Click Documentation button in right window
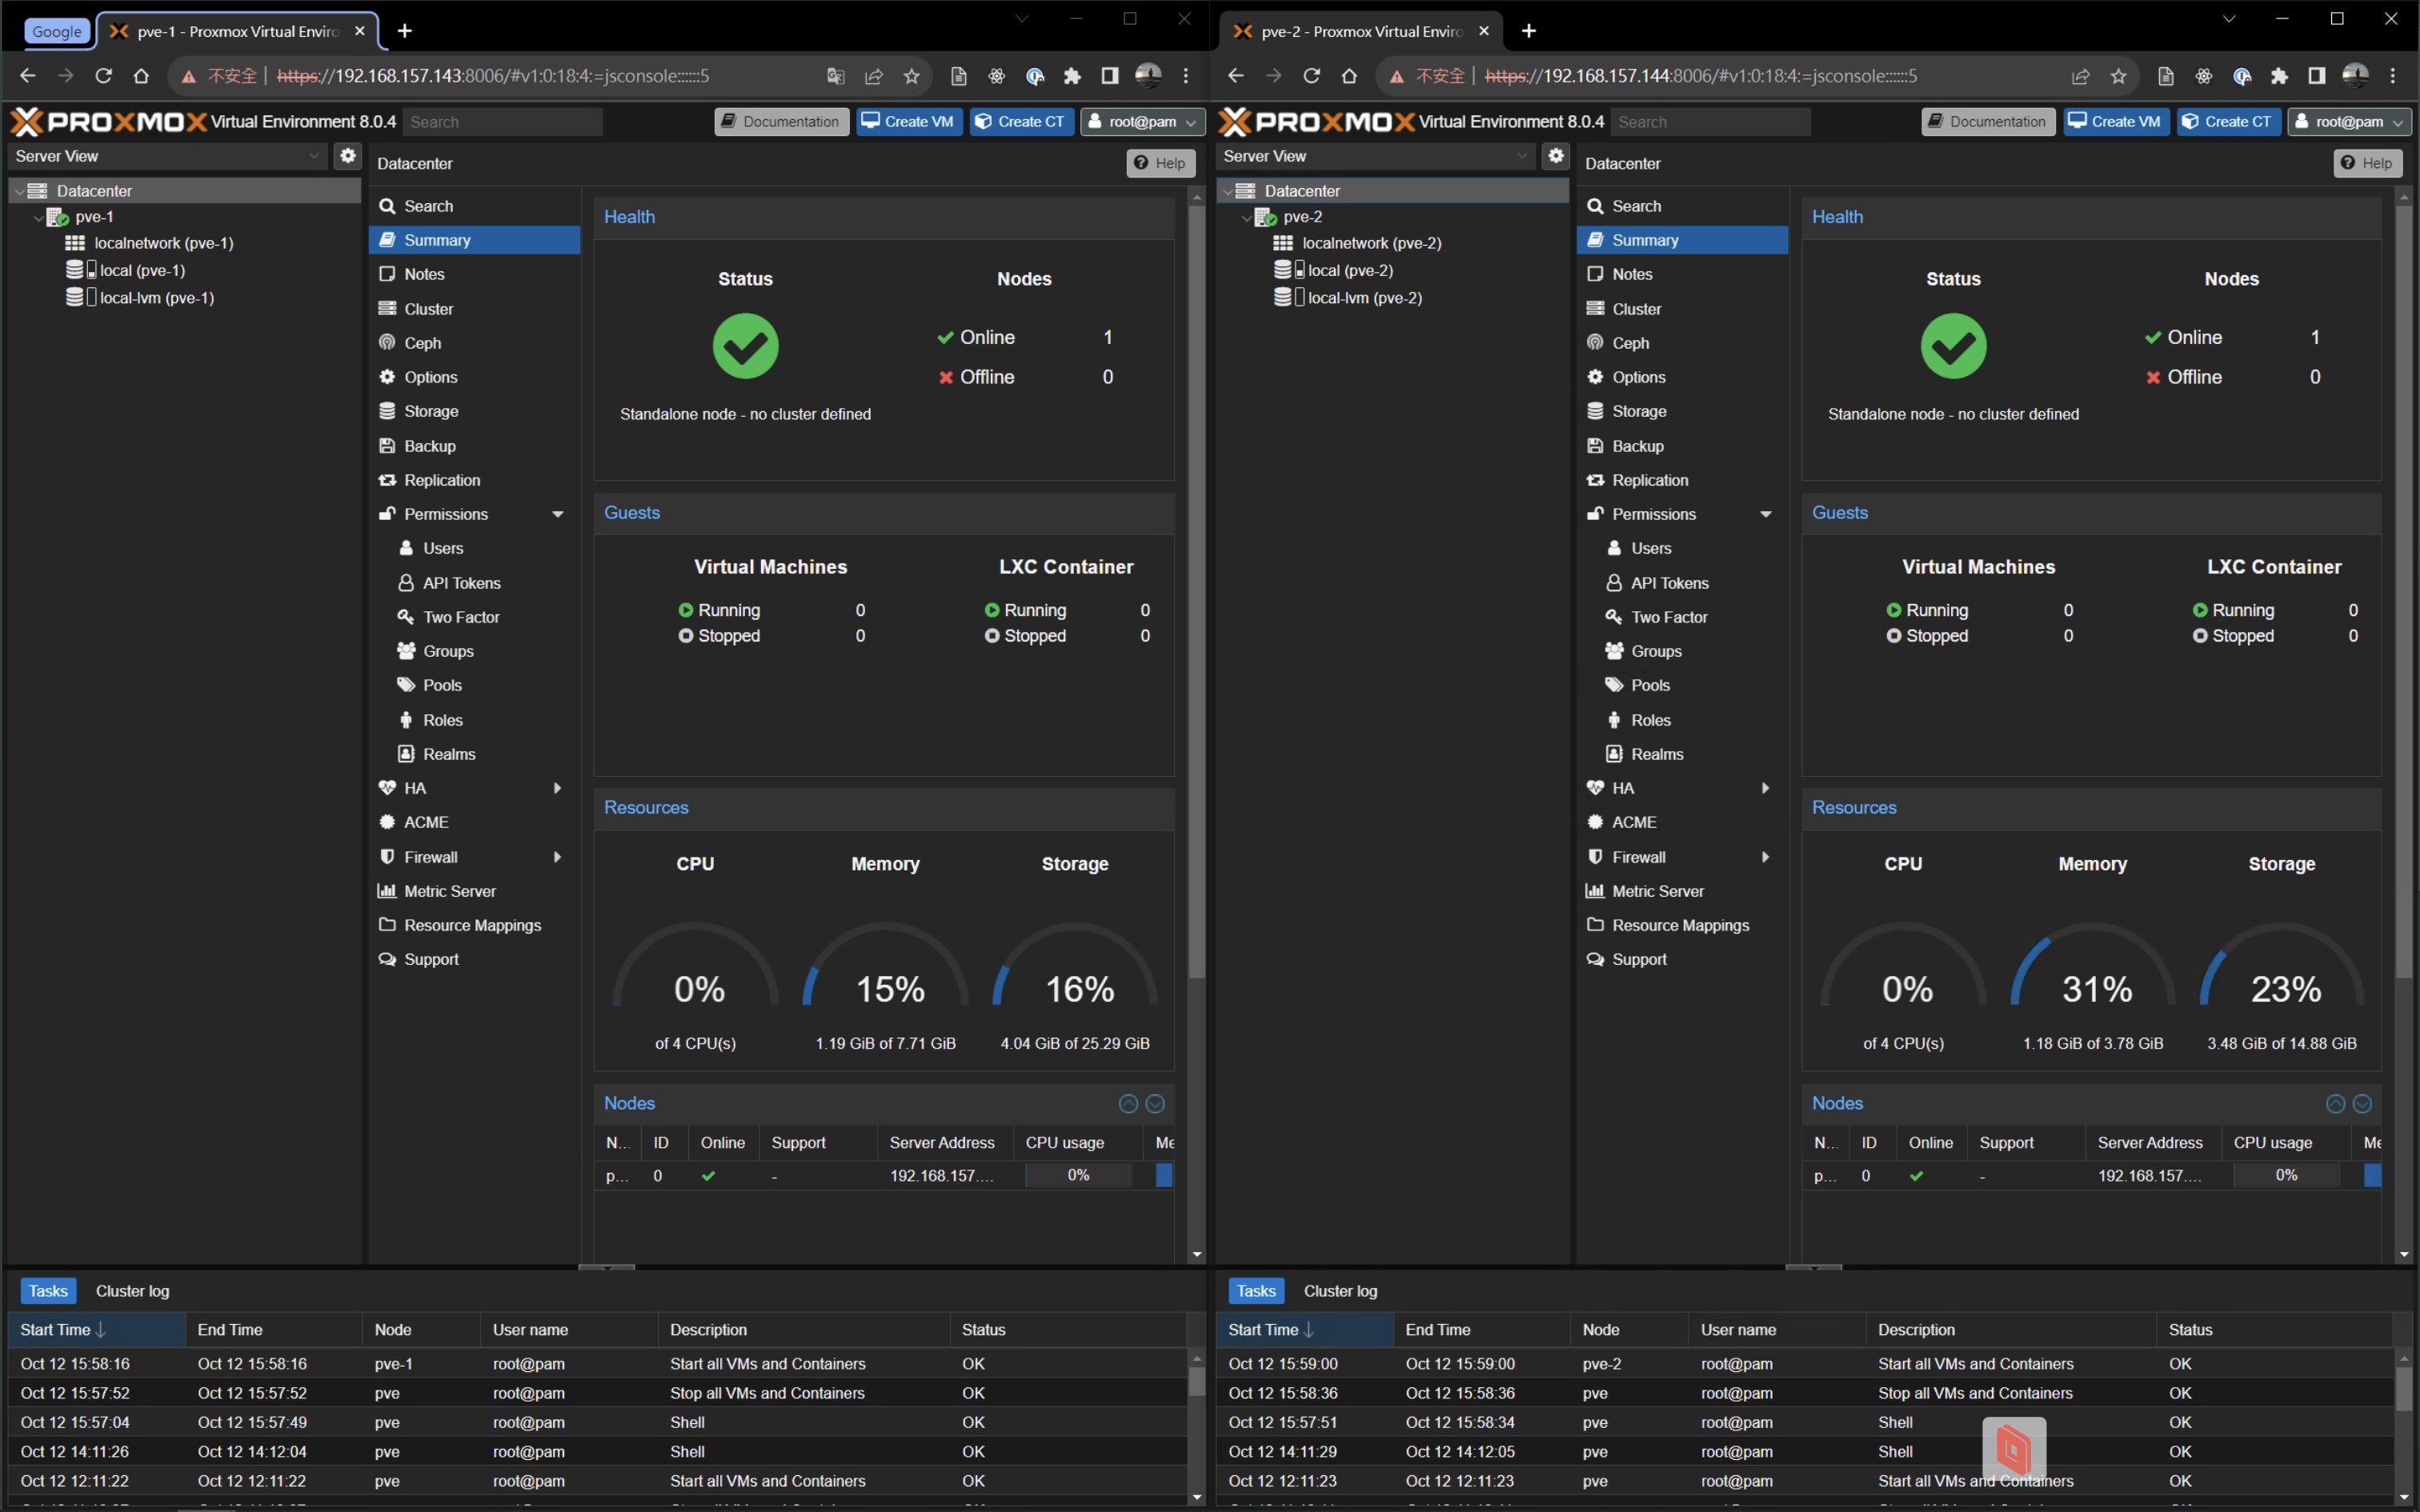 click(x=1987, y=122)
